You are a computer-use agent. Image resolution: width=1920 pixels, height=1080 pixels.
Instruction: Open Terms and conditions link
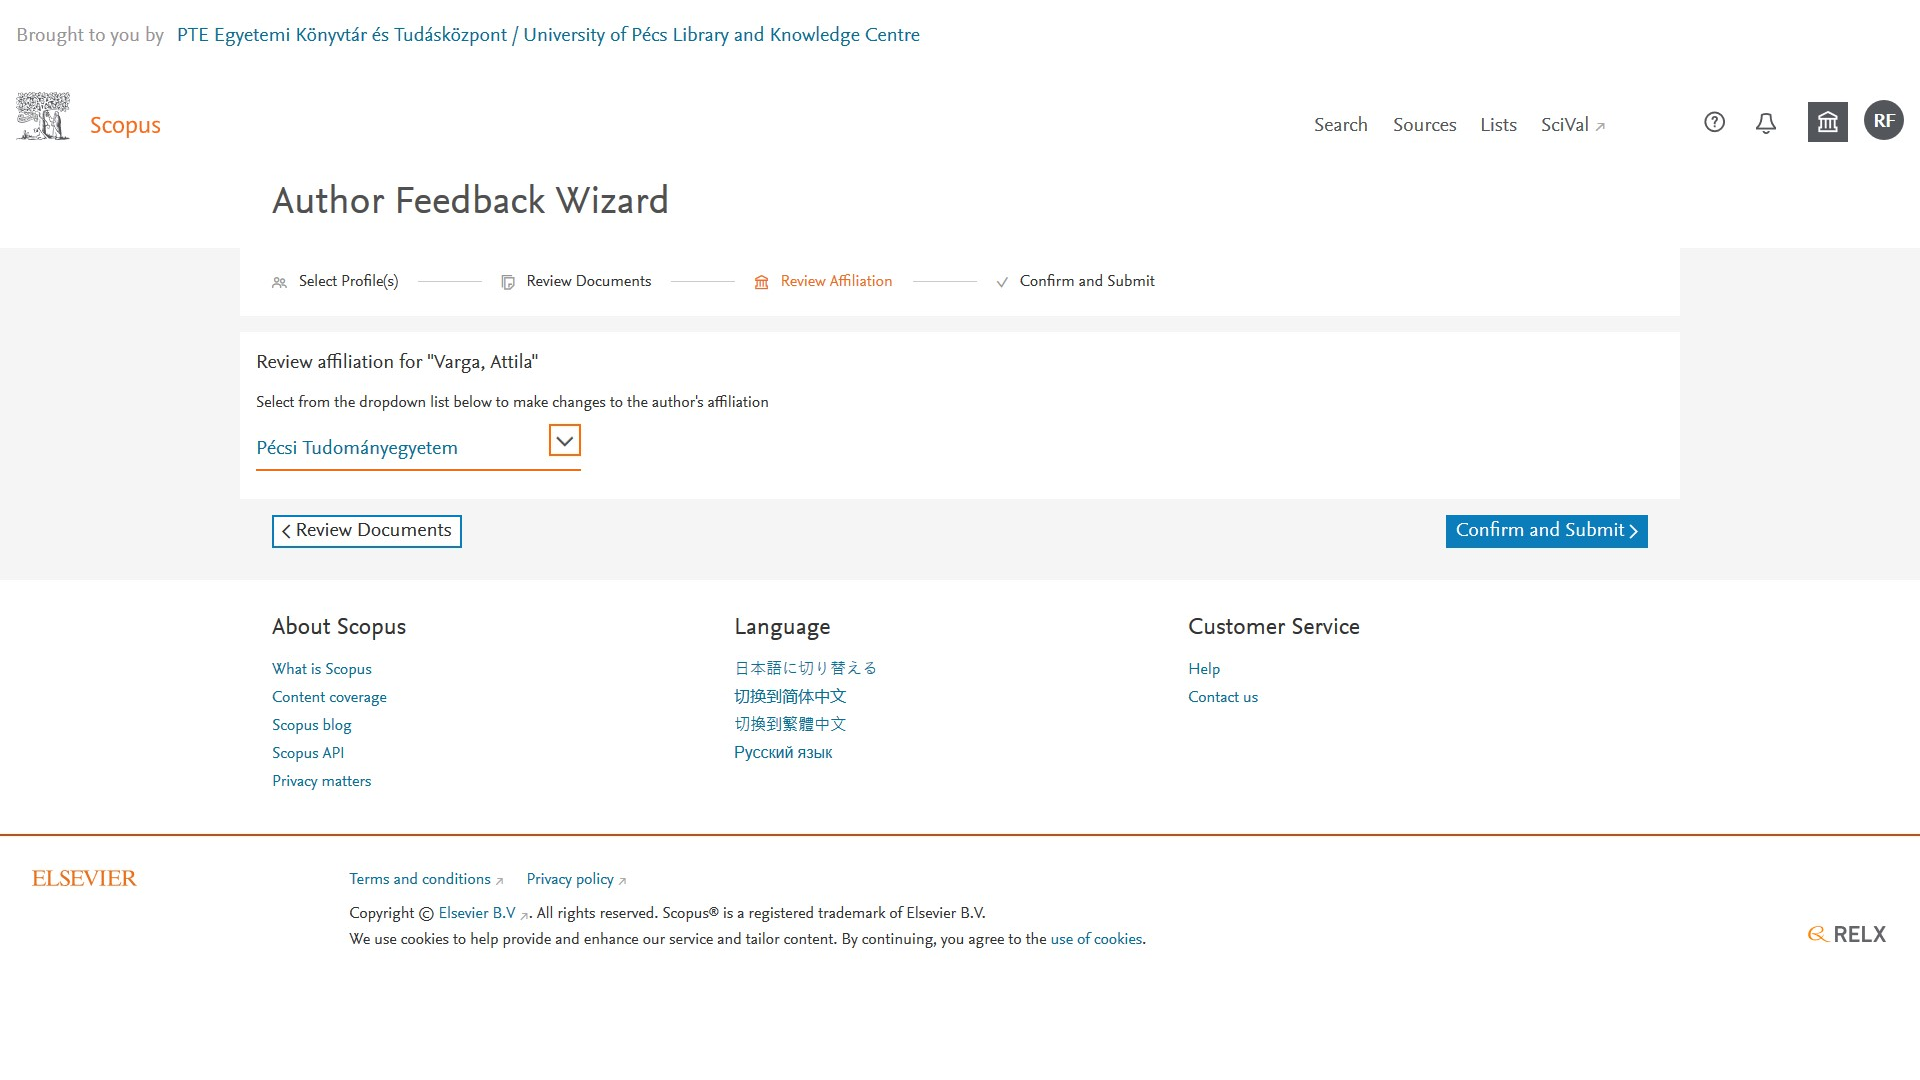pos(426,879)
